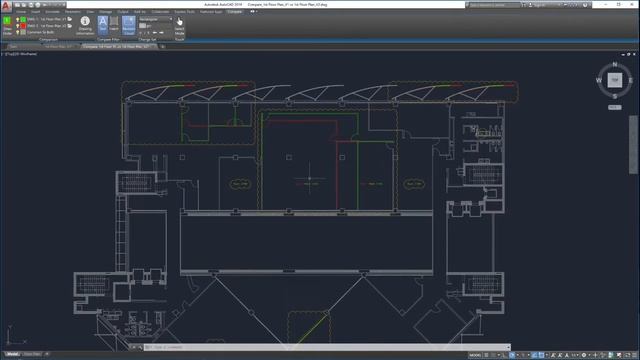Viewport: 640px width, 360px height.
Task: Switch to the Insert ribbon tab
Action: [36, 12]
